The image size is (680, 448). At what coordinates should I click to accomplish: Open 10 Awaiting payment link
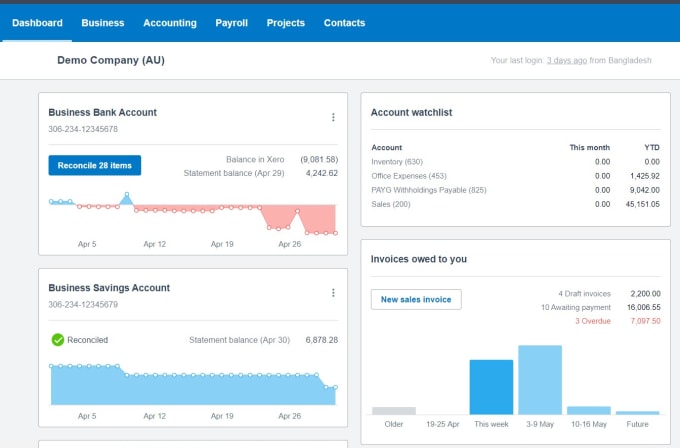[x=575, y=307]
